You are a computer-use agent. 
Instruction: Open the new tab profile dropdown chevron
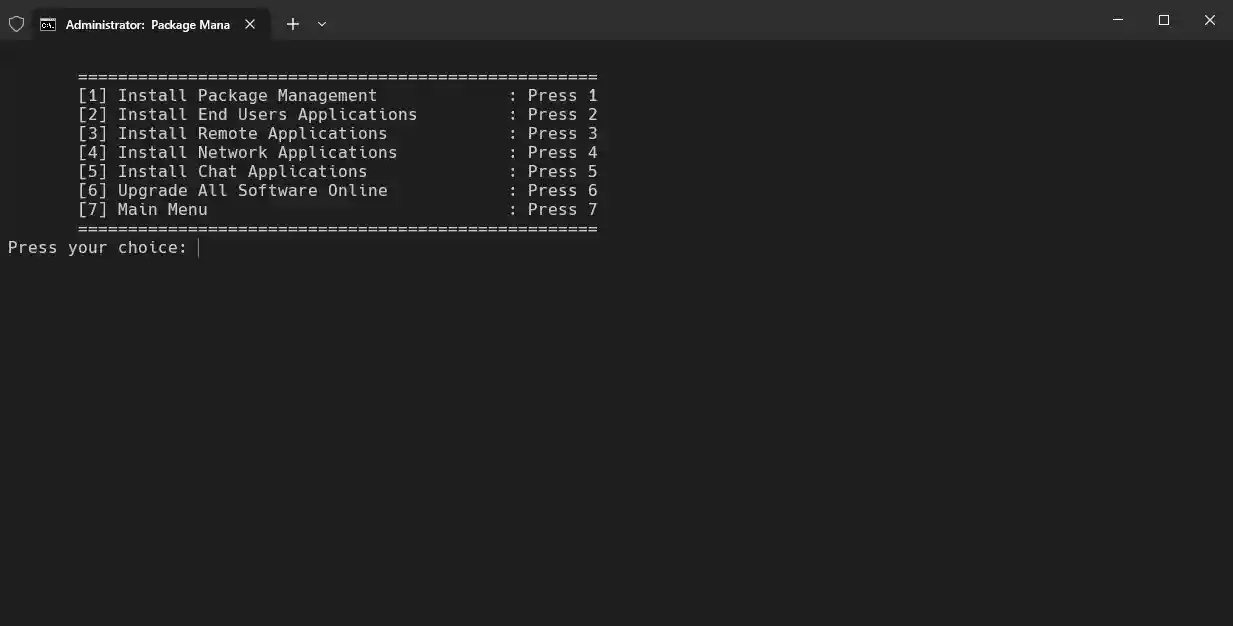pos(321,23)
